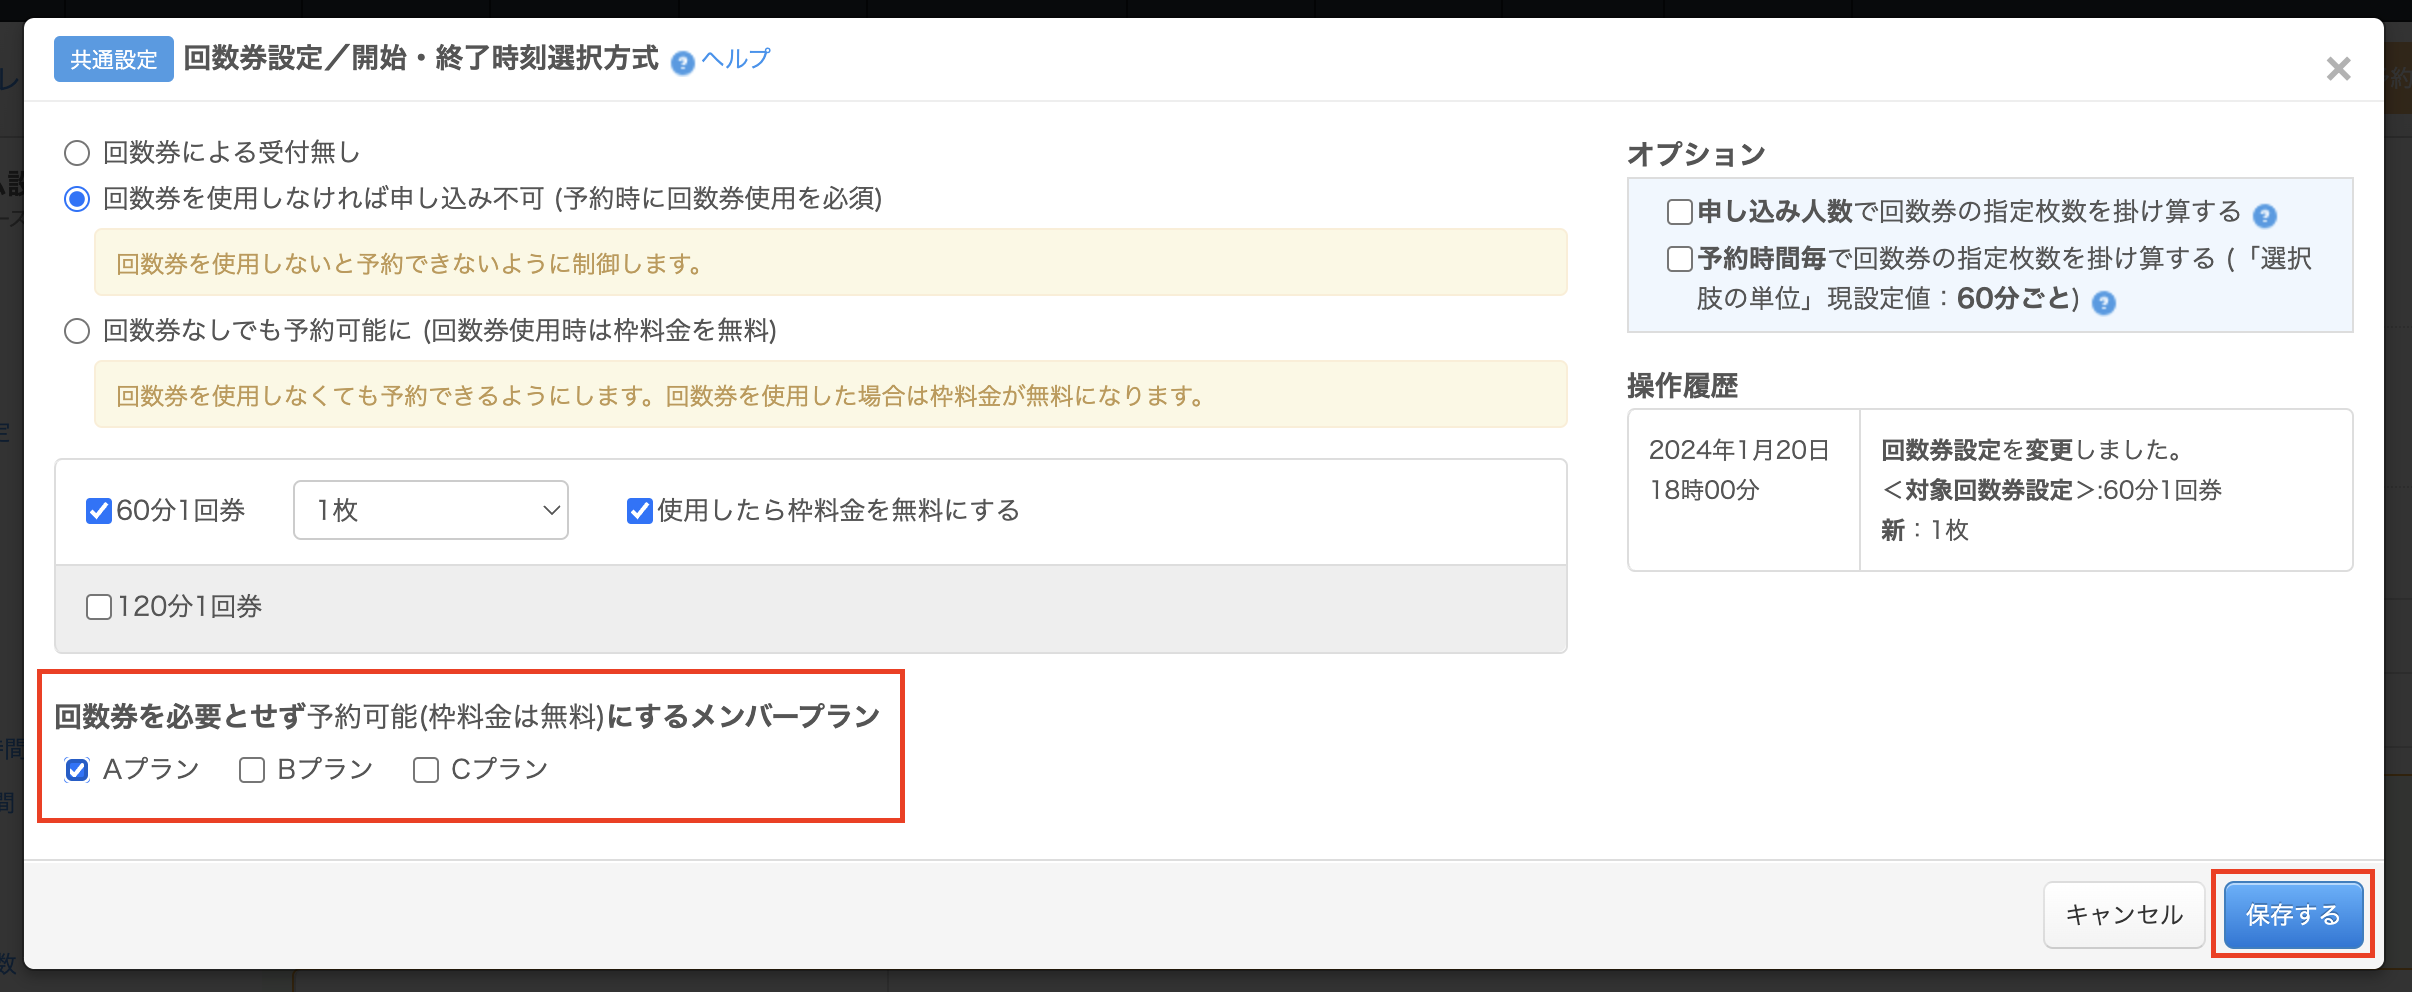Image resolution: width=2412 pixels, height=992 pixels.
Task: Select 回数券なしでも予約可能に radio option
Action: tap(77, 331)
